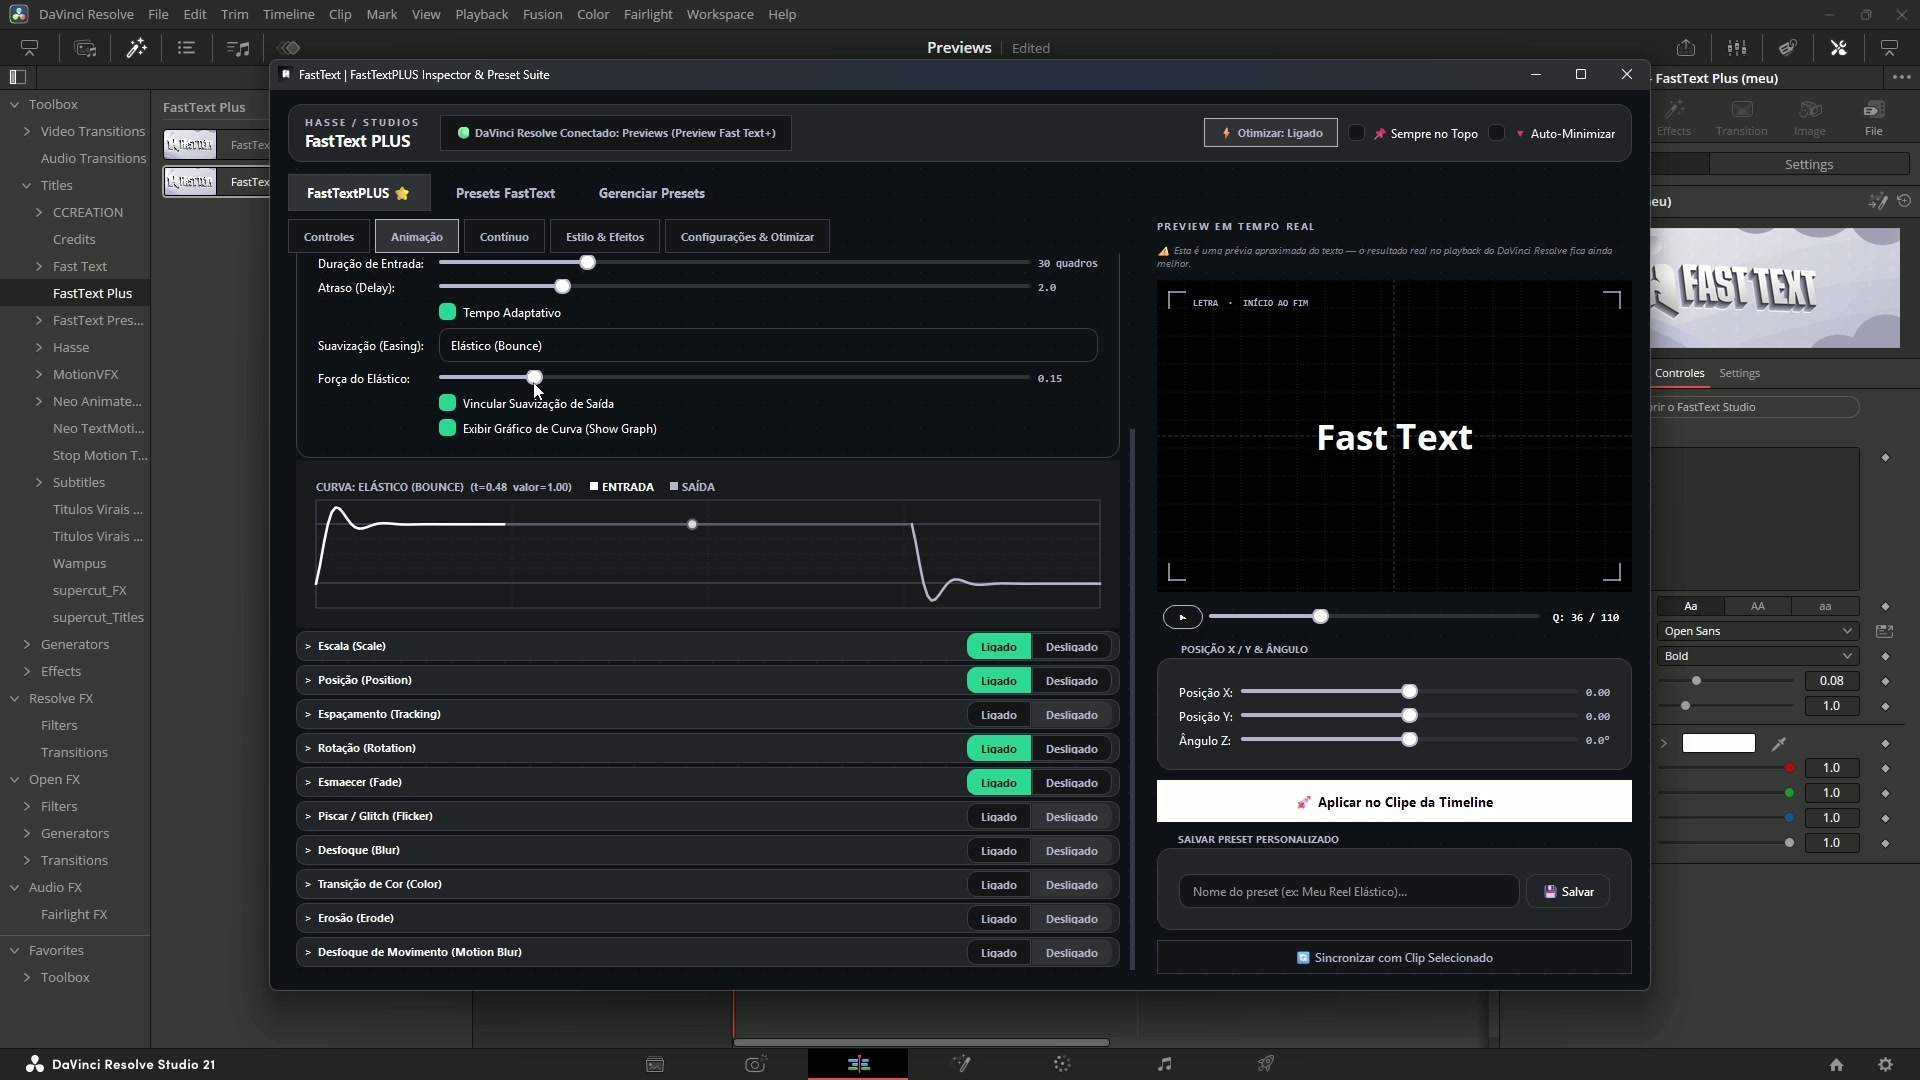Open the Metadata tag icon

[1788, 48]
